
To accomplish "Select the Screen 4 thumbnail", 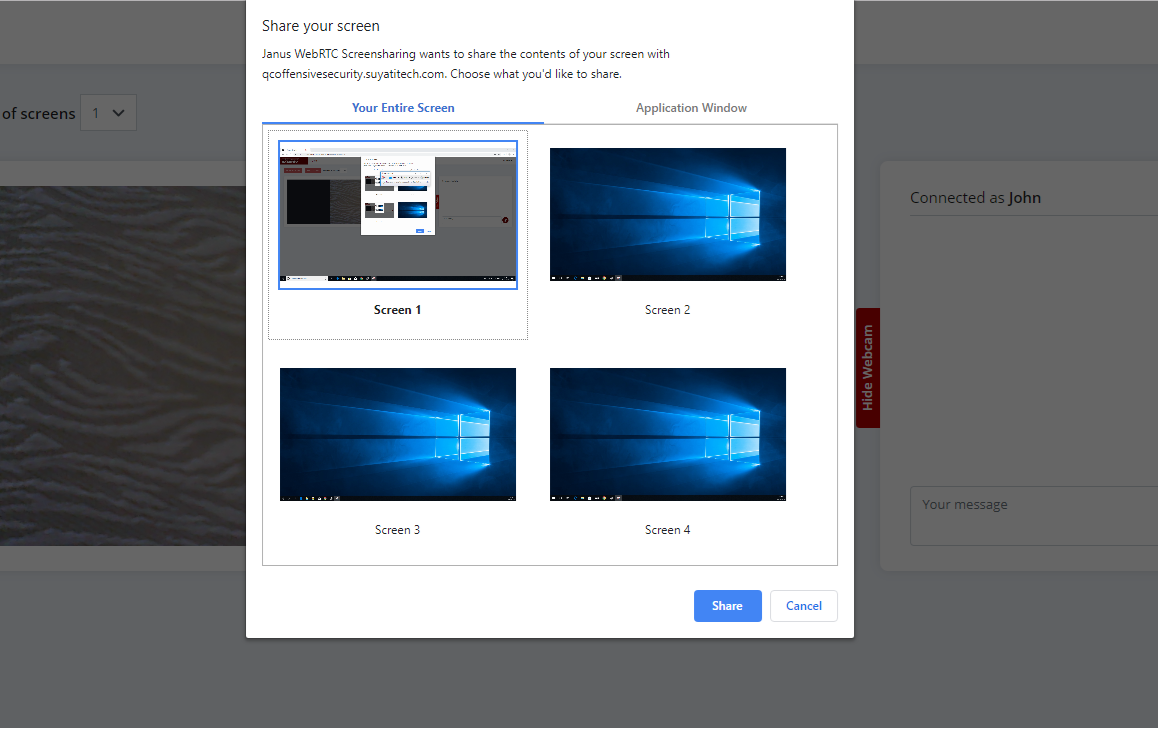I will click(x=667, y=434).
